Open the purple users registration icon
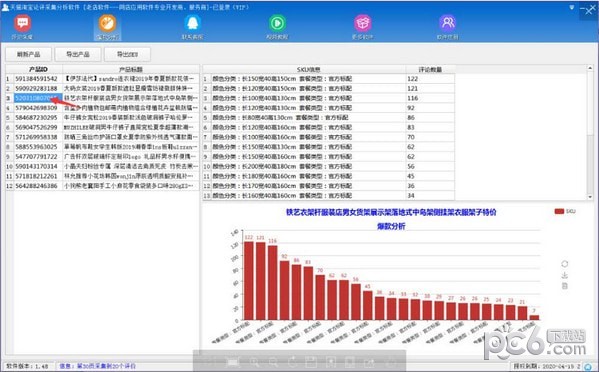This screenshot has width=599, height=372. coord(447,23)
